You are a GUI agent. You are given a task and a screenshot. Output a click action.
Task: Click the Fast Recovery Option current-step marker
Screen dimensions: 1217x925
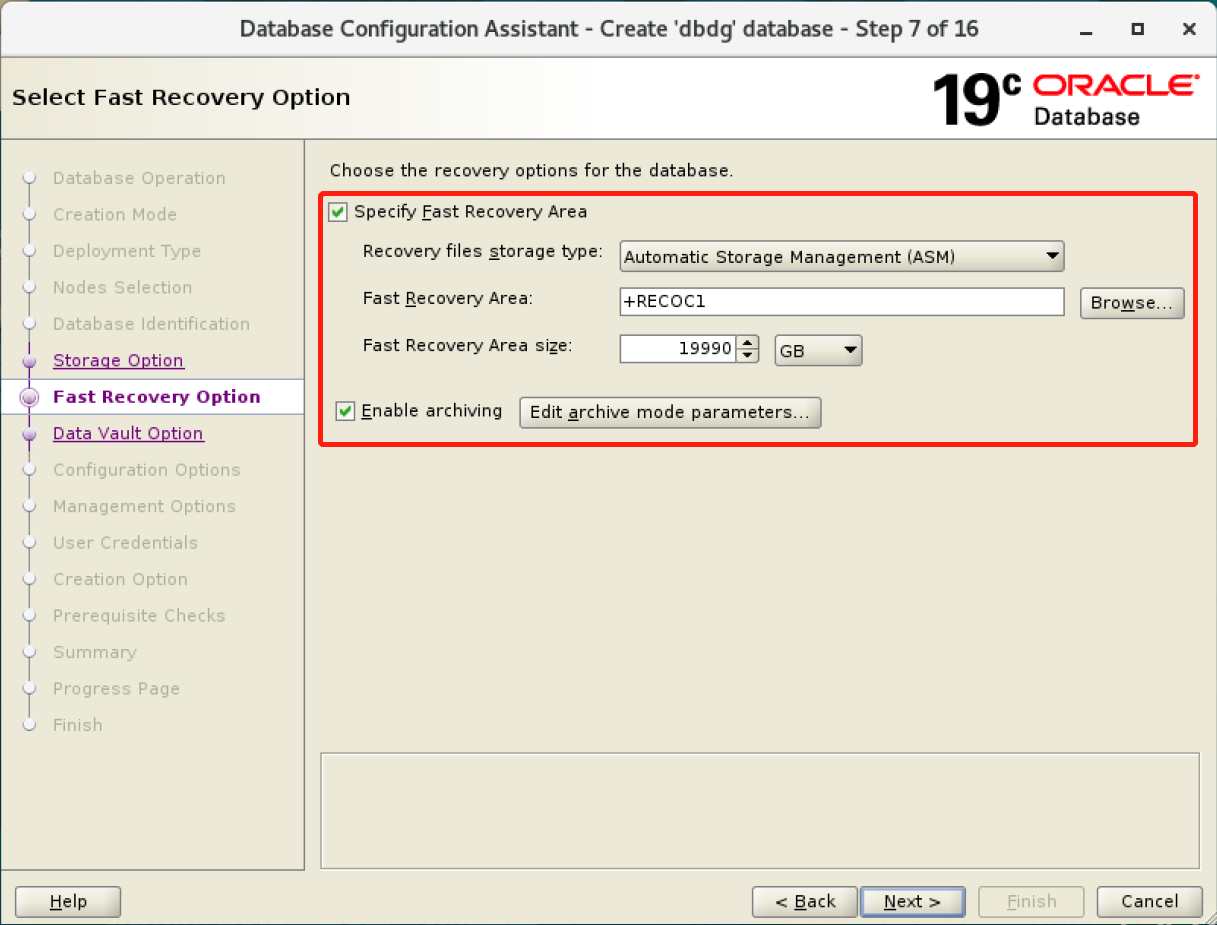point(29,397)
